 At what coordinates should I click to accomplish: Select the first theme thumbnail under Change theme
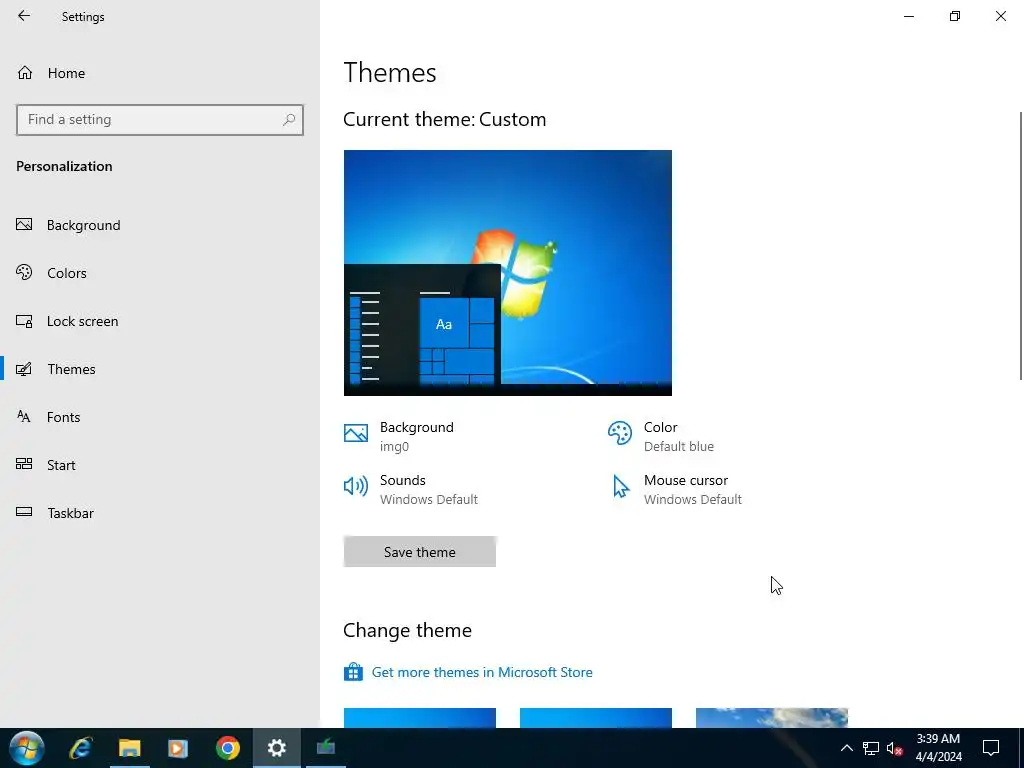420,718
